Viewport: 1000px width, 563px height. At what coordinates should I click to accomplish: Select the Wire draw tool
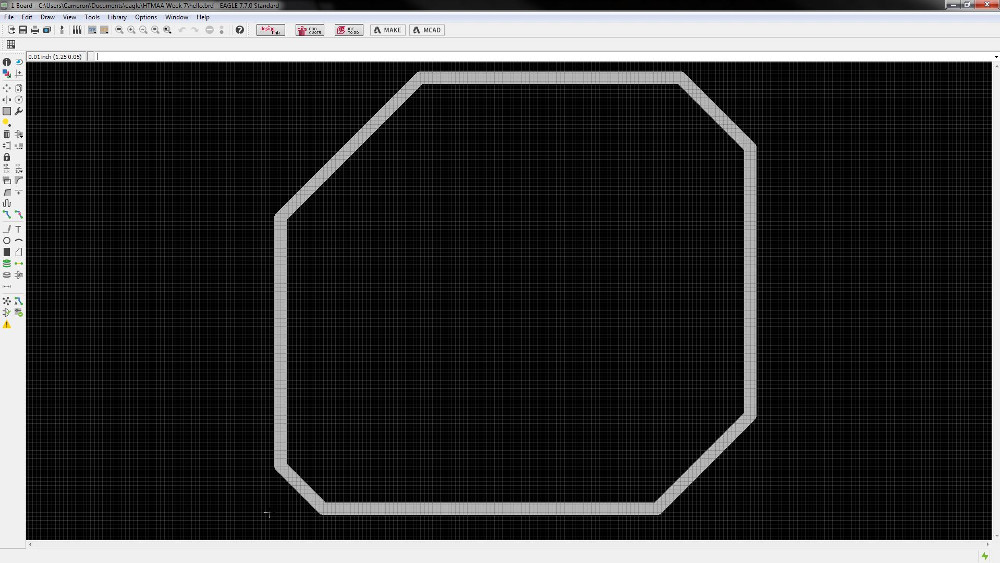(7, 230)
